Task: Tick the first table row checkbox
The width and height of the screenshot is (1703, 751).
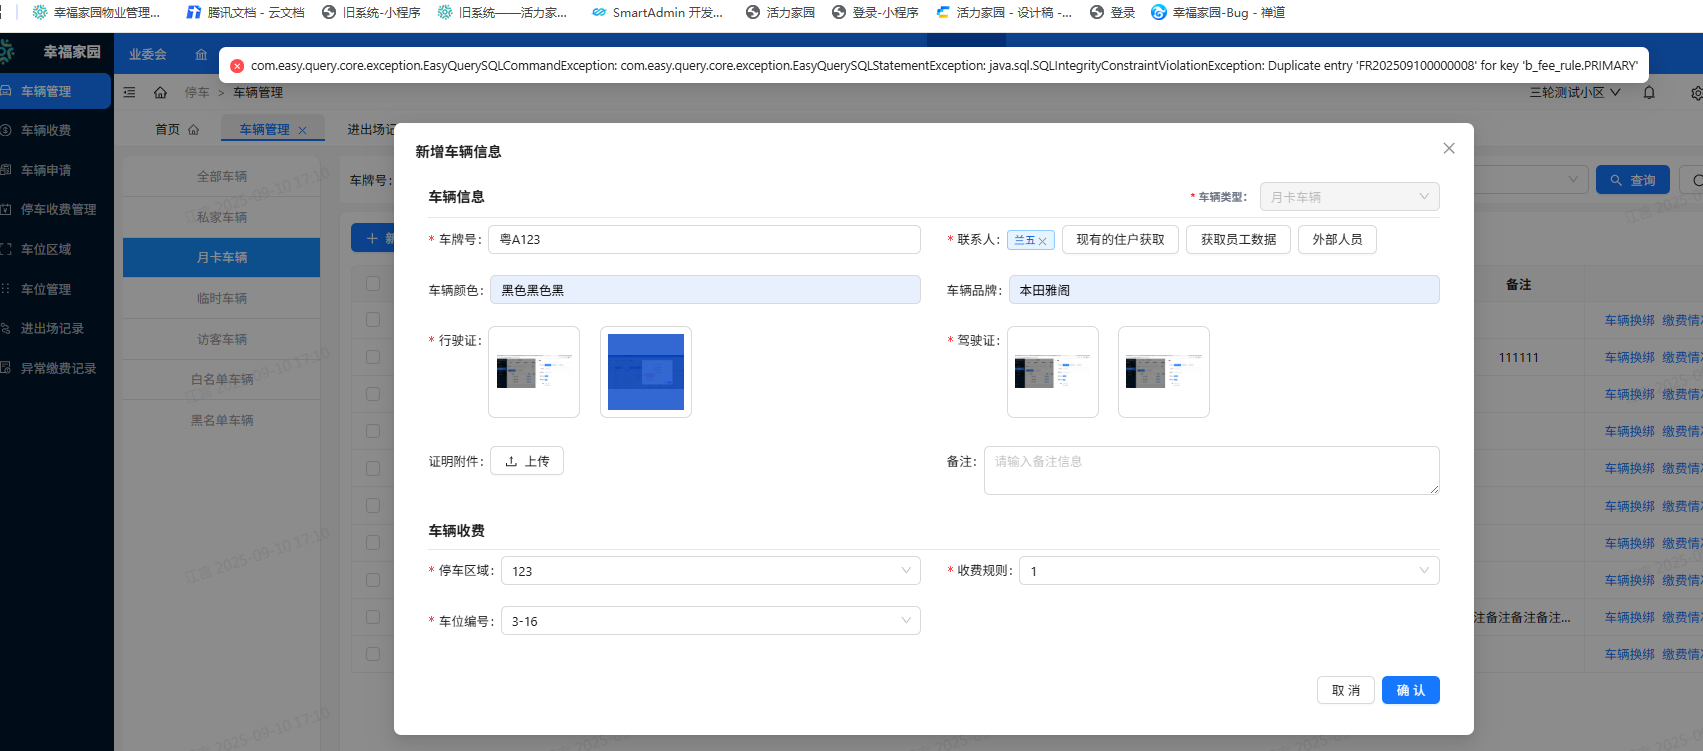Action: (373, 320)
